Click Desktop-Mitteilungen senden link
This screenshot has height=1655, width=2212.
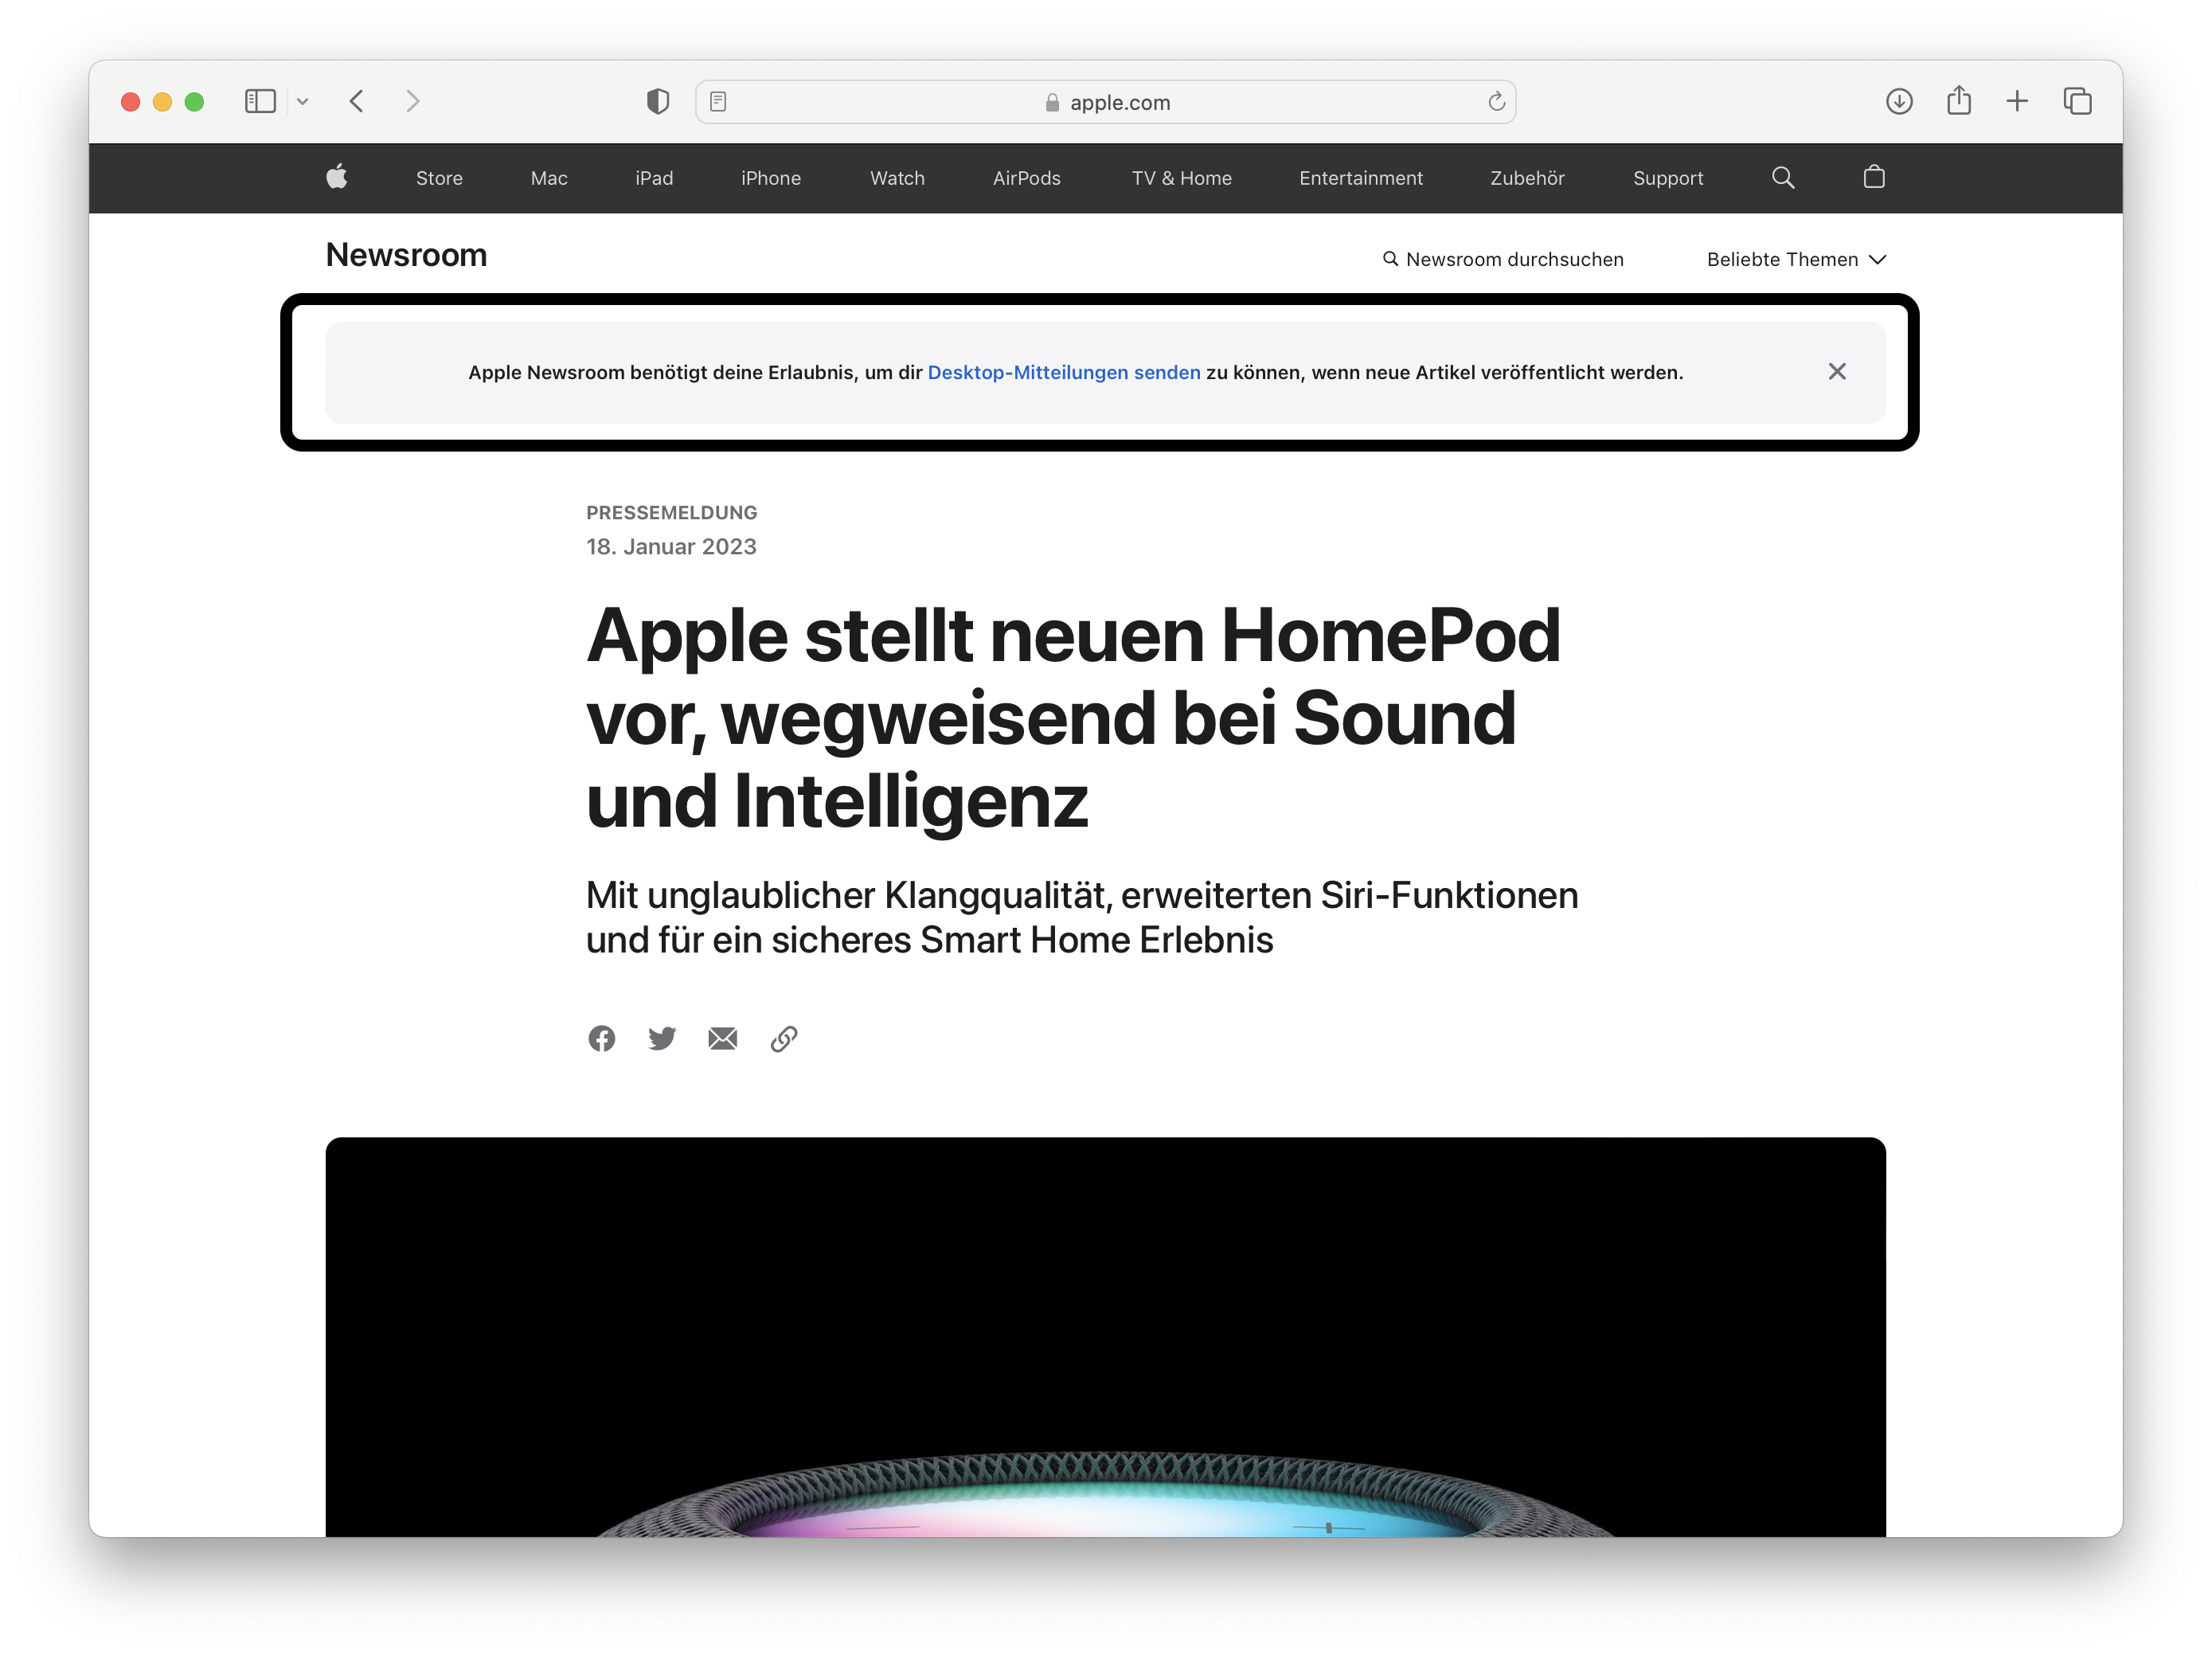pyautogui.click(x=1064, y=372)
